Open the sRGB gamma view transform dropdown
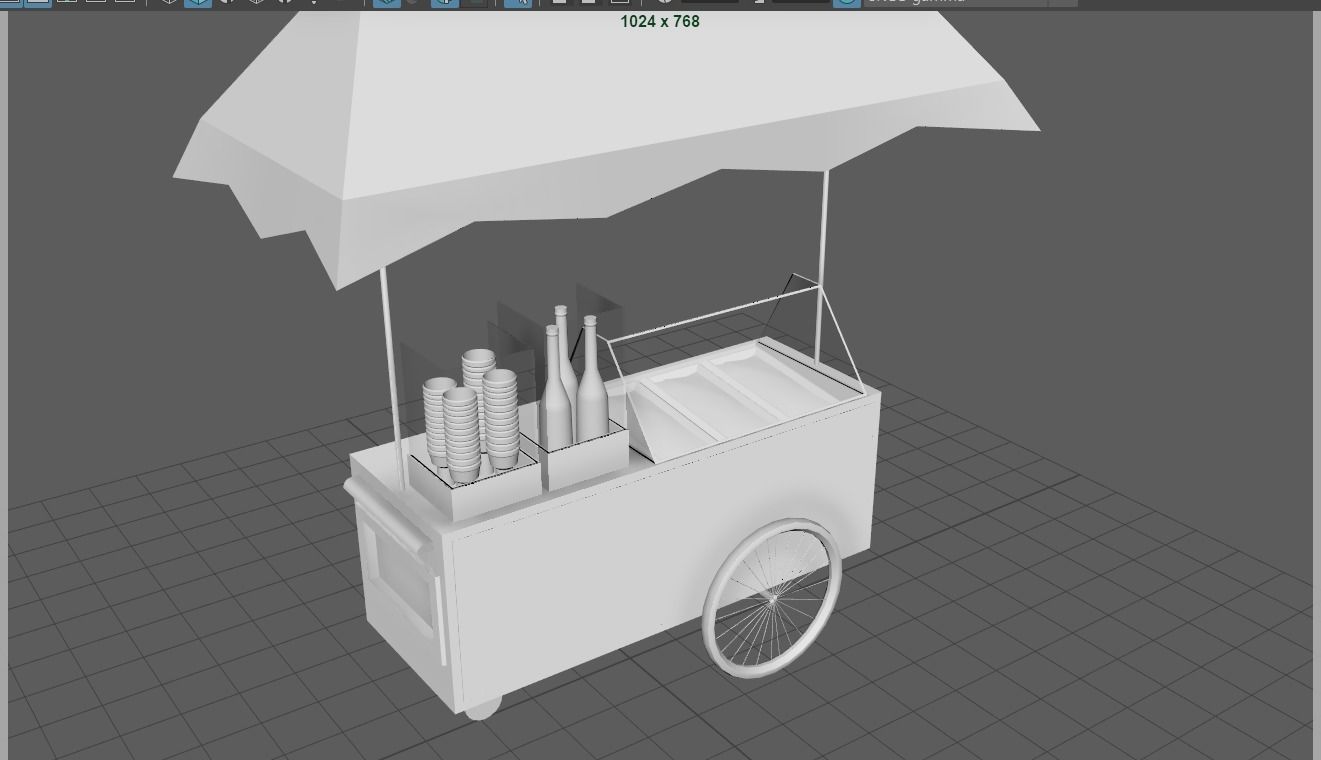Viewport: 1321px width, 760px height. 970,3
